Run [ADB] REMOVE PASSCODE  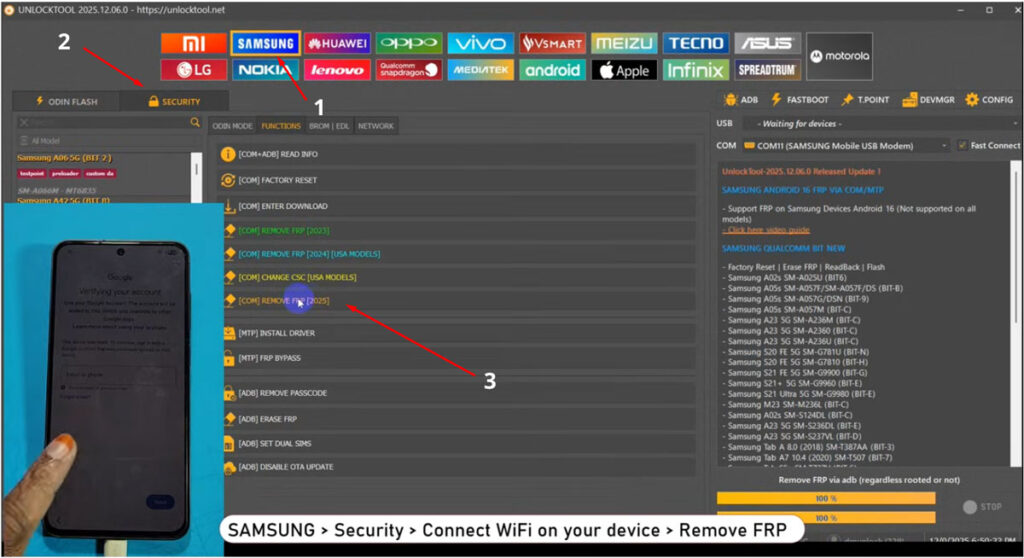[x=456, y=393]
